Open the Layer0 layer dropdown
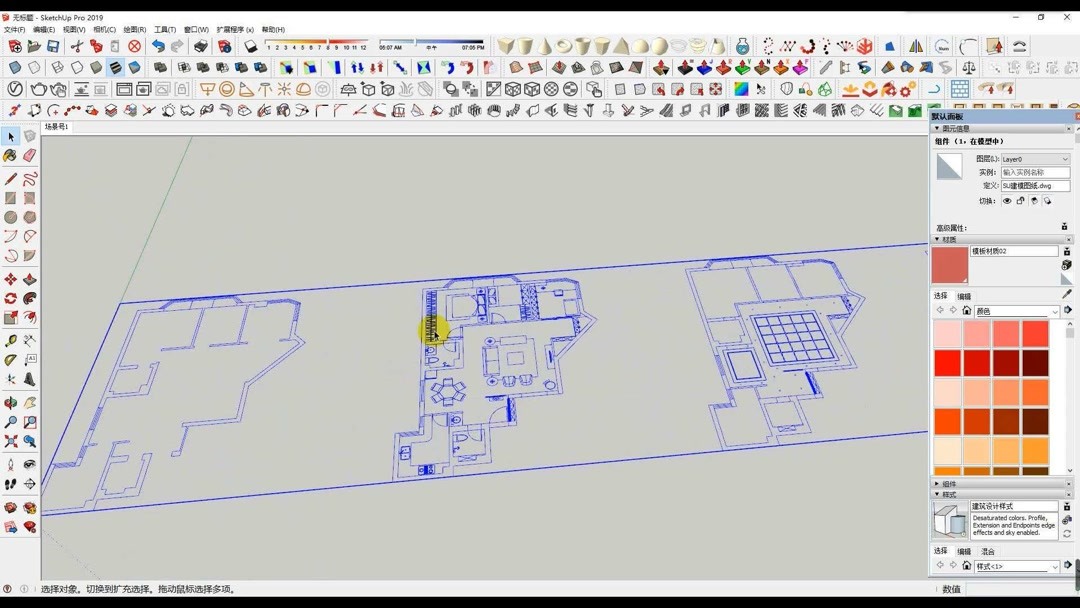The width and height of the screenshot is (1080, 608). coord(1034,159)
